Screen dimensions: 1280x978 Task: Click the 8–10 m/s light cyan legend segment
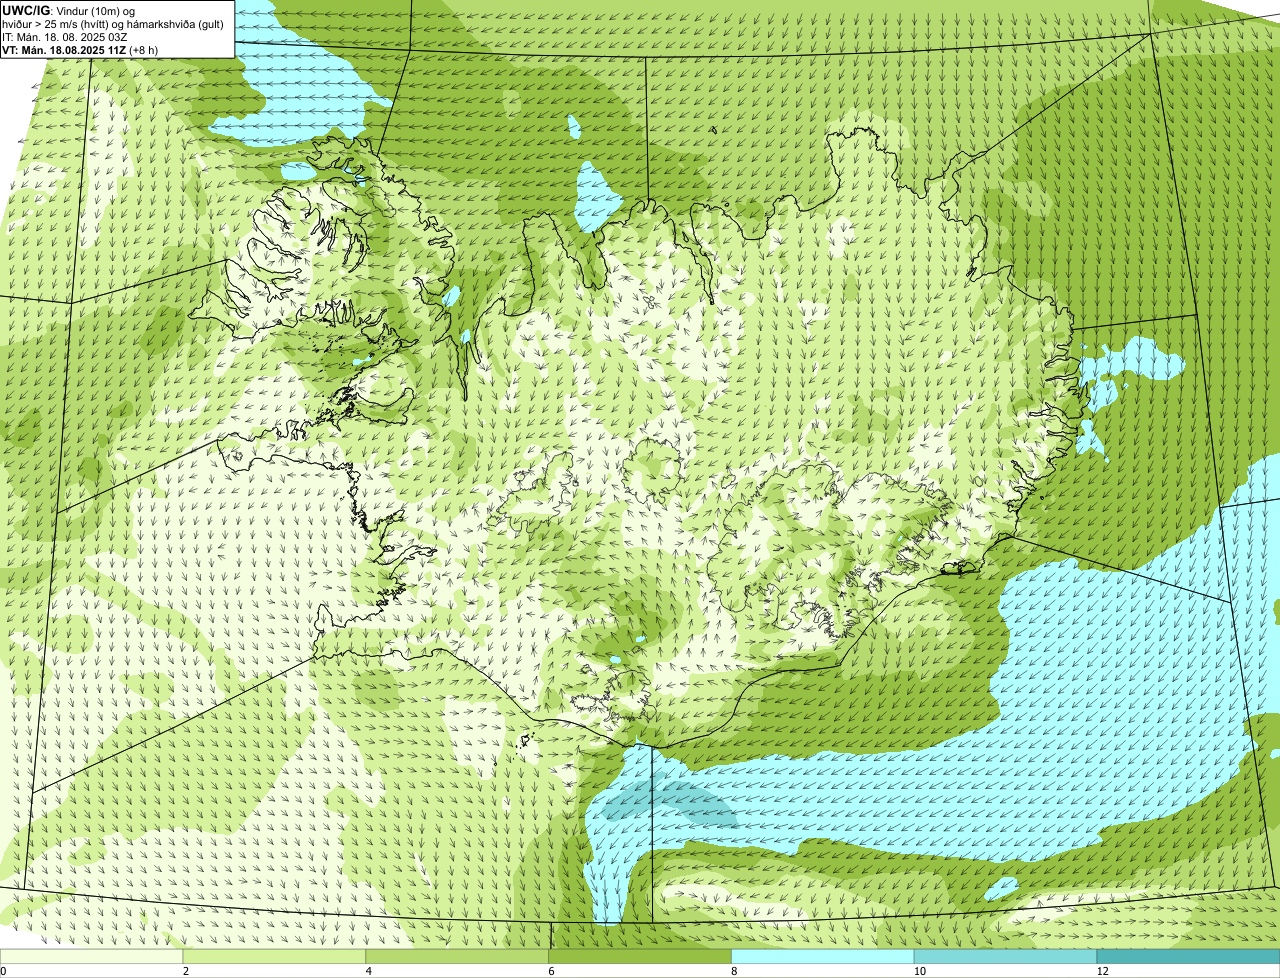tap(823, 957)
